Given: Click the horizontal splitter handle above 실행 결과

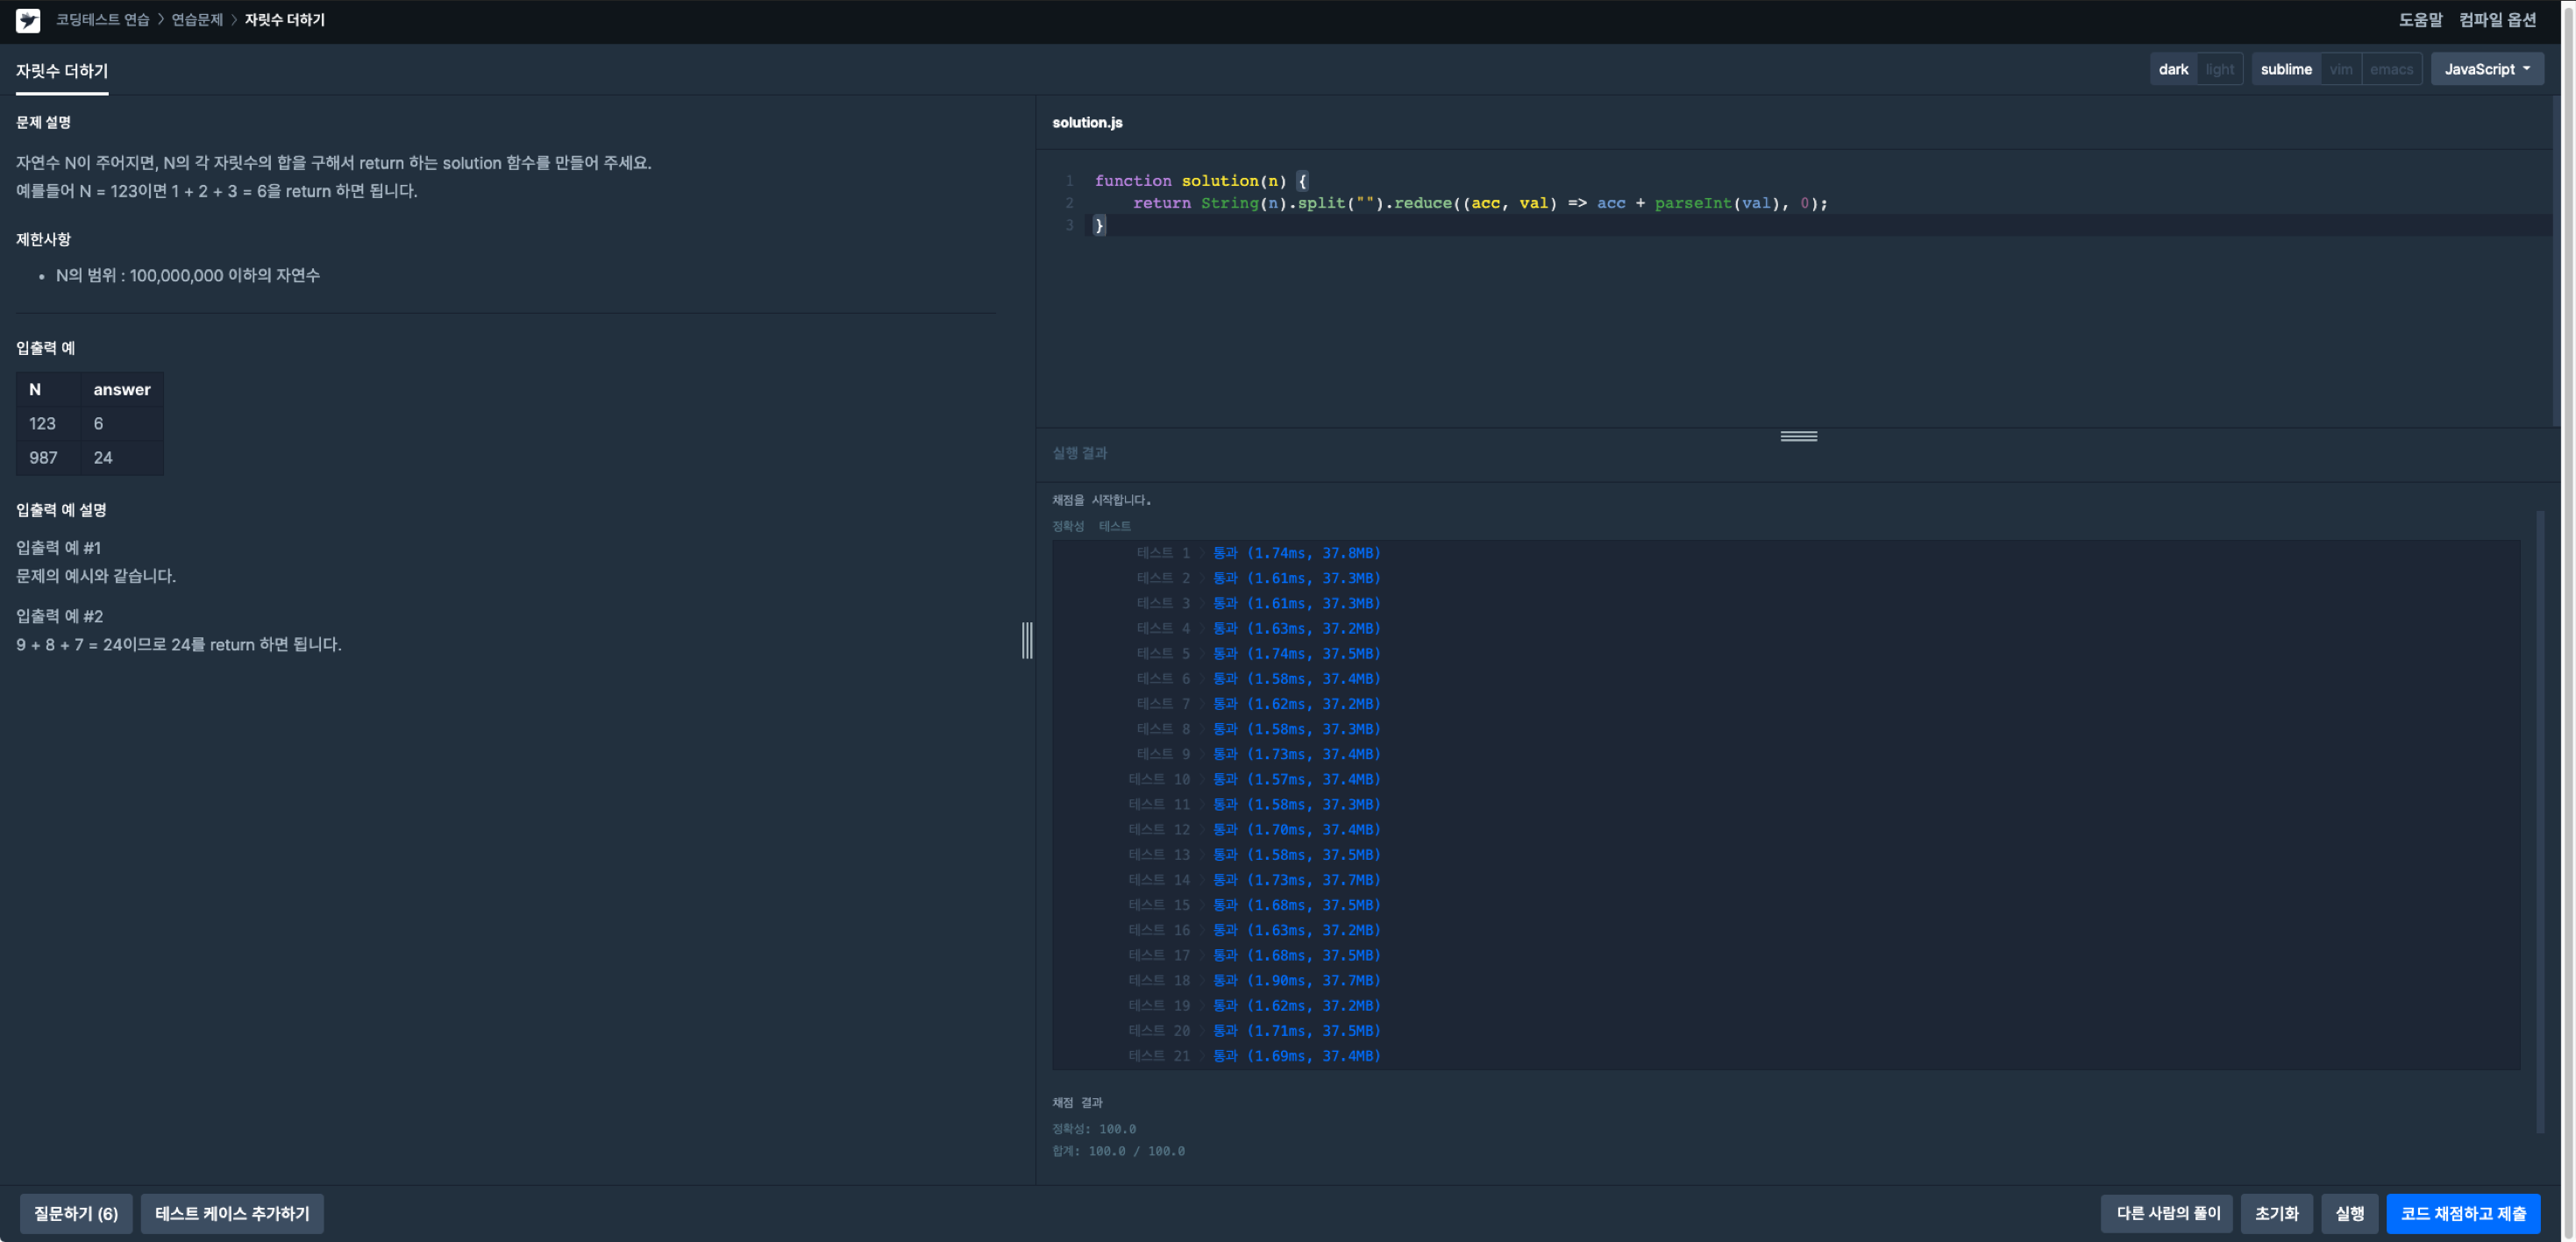Looking at the screenshot, I should pyautogui.click(x=1798, y=436).
